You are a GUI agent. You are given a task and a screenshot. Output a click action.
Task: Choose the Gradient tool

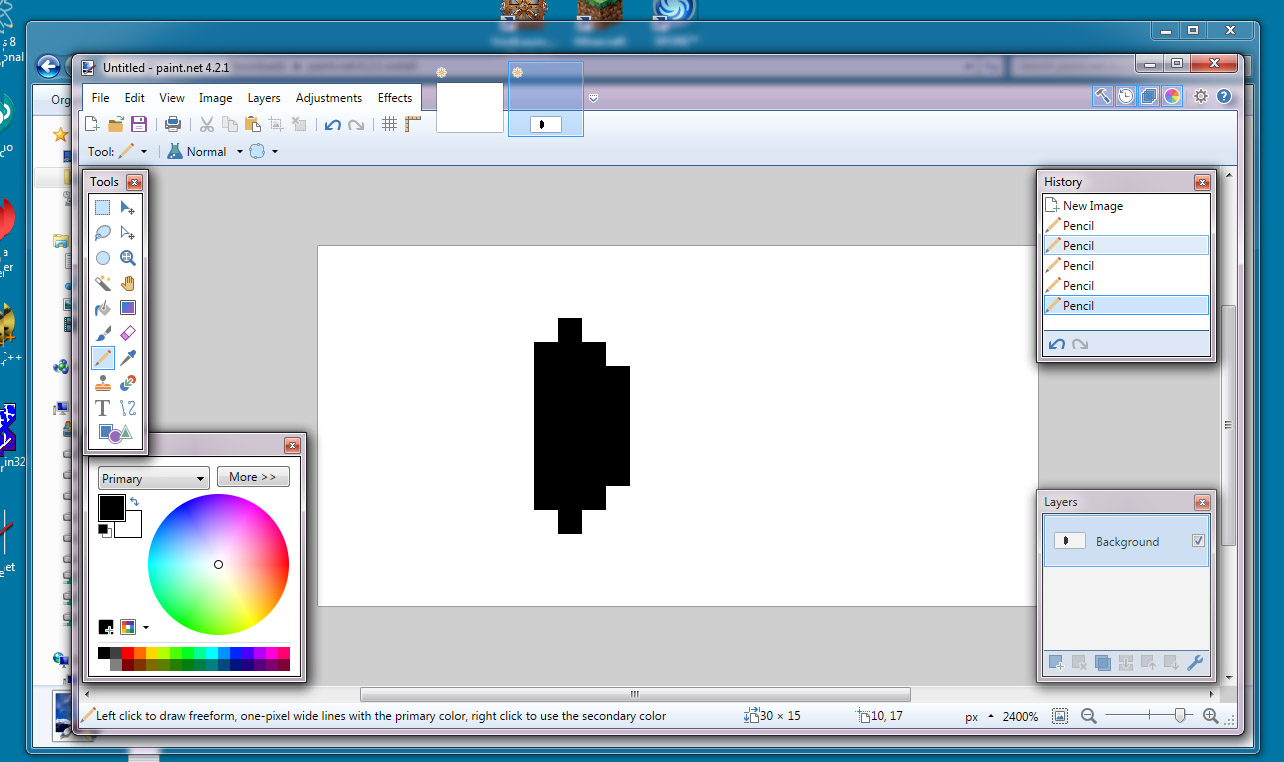(127, 307)
